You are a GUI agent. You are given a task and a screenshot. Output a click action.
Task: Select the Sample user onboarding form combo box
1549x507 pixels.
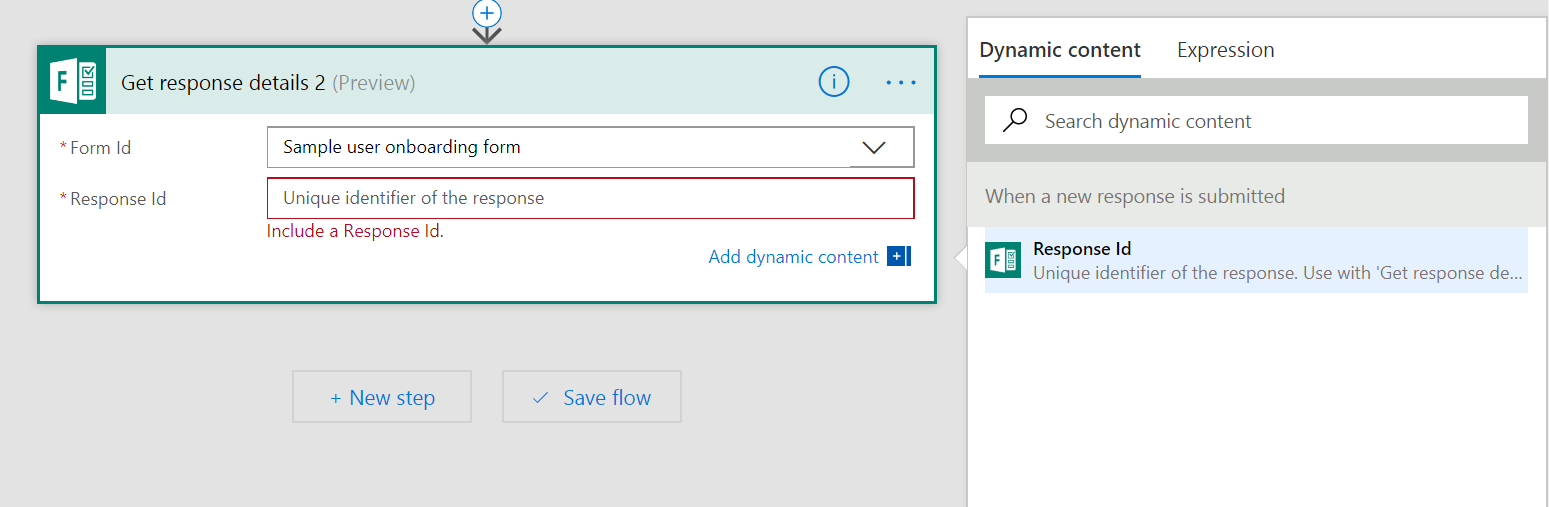point(560,147)
